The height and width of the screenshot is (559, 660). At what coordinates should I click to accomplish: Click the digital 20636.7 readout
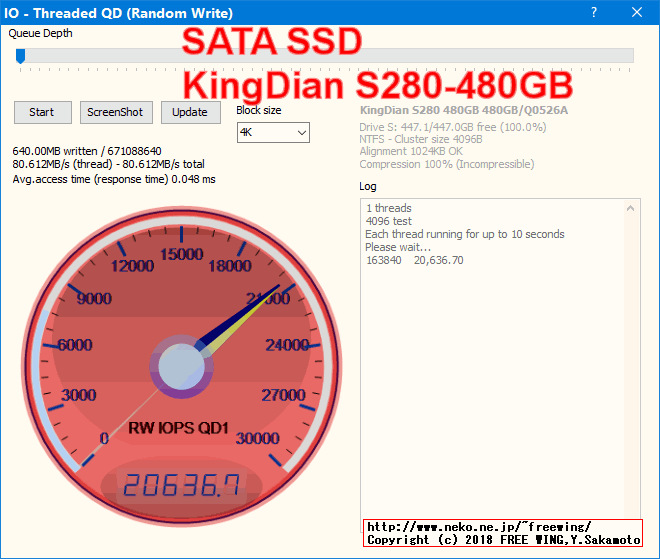[181, 484]
